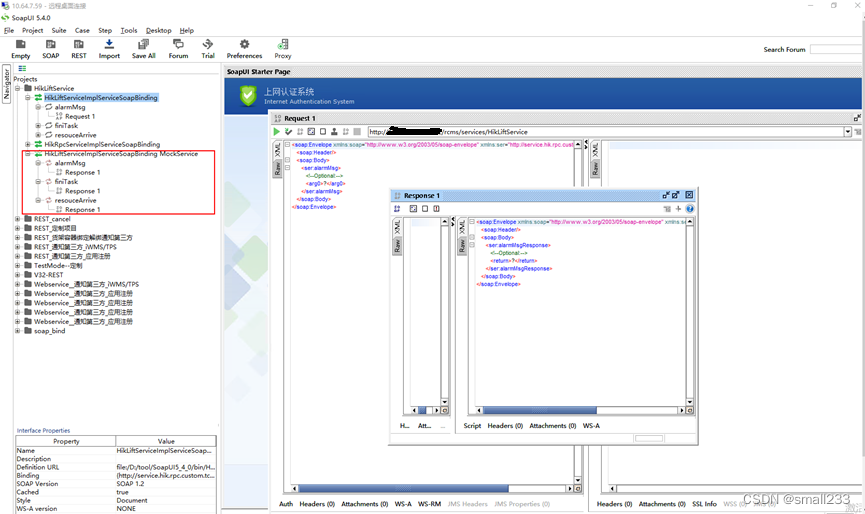Screen dimensions: 865x514
Task: Collapse the MockService resouceArrive node
Action: pyautogui.click(x=38, y=200)
